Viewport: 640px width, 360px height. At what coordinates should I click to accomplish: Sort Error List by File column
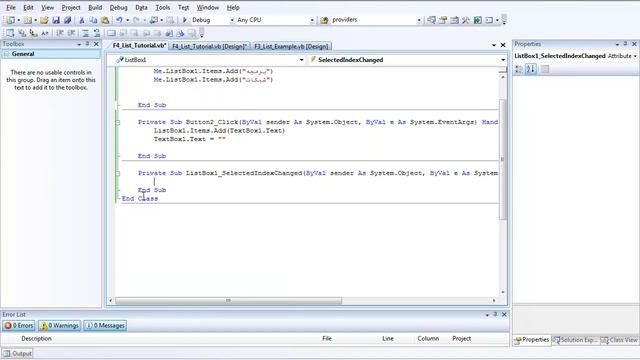(327, 338)
